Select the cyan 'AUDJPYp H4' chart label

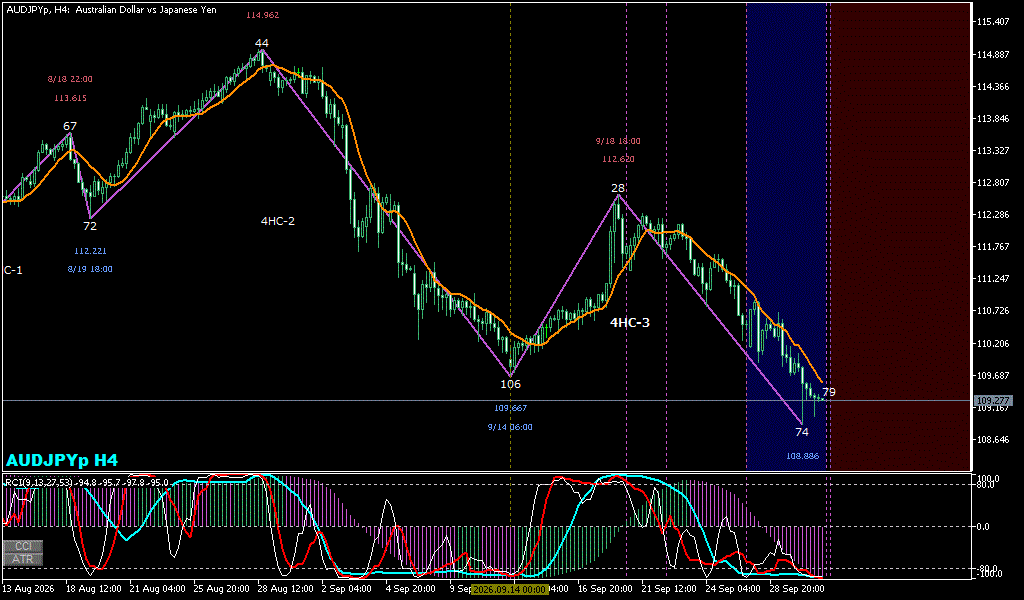coord(62,460)
